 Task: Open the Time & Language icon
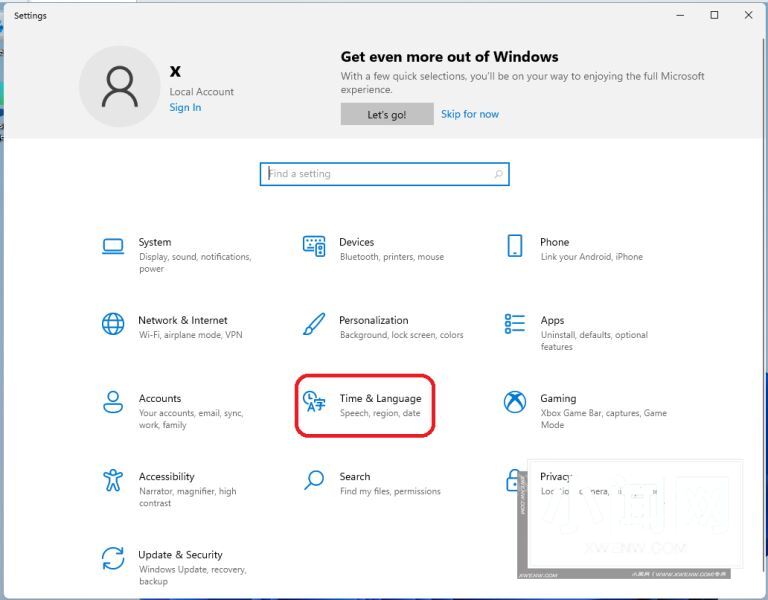(x=314, y=402)
